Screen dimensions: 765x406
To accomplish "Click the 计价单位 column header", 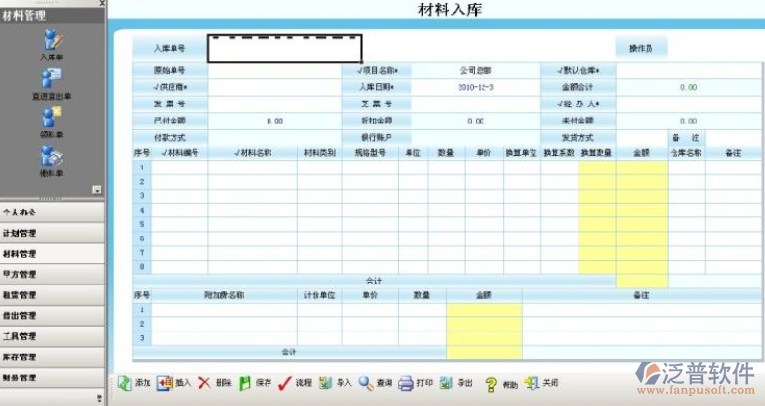I will pyautogui.click(x=320, y=295).
